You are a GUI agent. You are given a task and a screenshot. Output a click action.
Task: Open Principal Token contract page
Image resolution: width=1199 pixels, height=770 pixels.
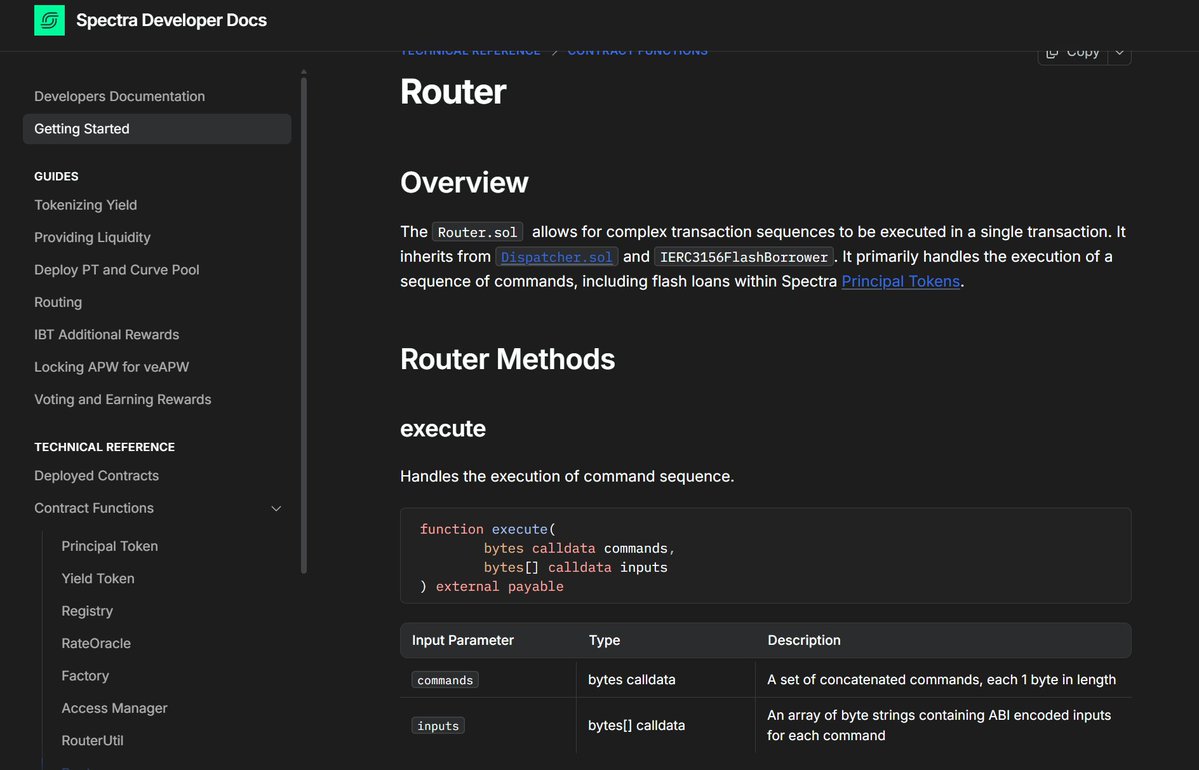click(109, 546)
